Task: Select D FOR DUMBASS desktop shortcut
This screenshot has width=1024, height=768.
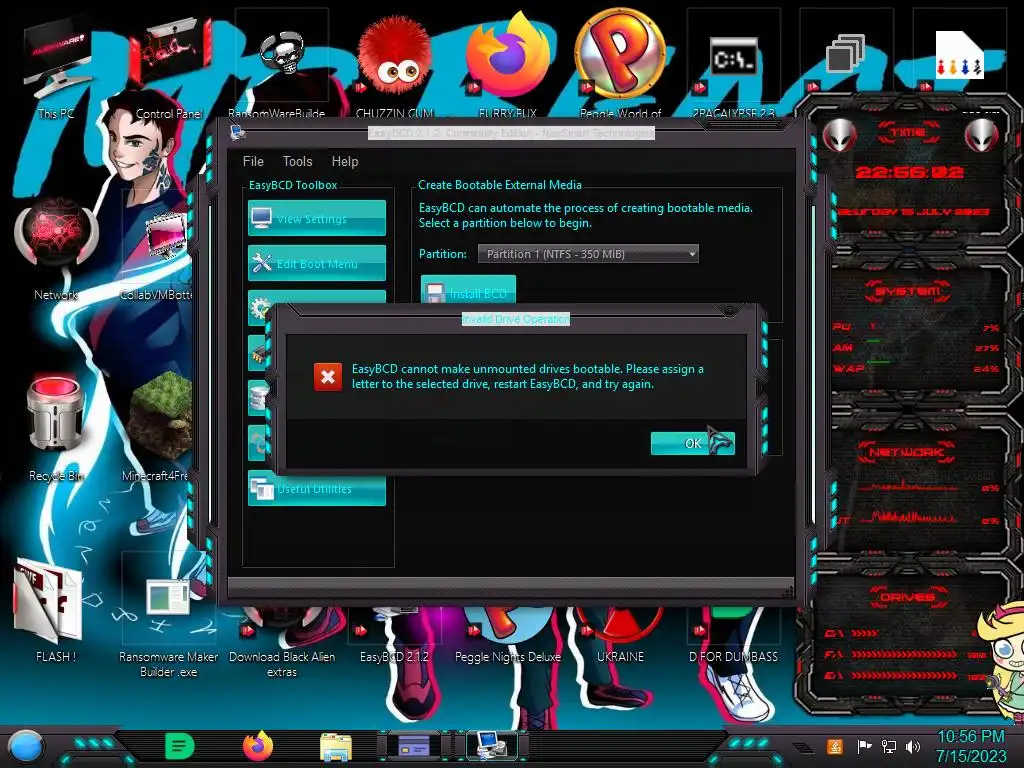Action: pos(733,637)
